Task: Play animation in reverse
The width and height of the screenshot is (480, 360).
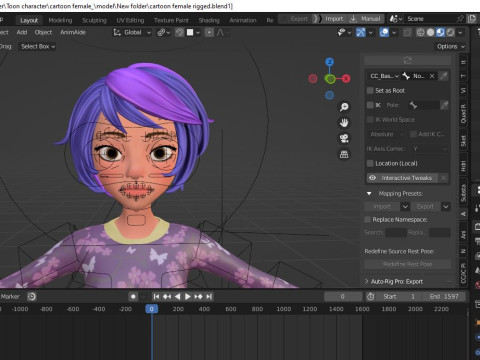Action: point(177,296)
